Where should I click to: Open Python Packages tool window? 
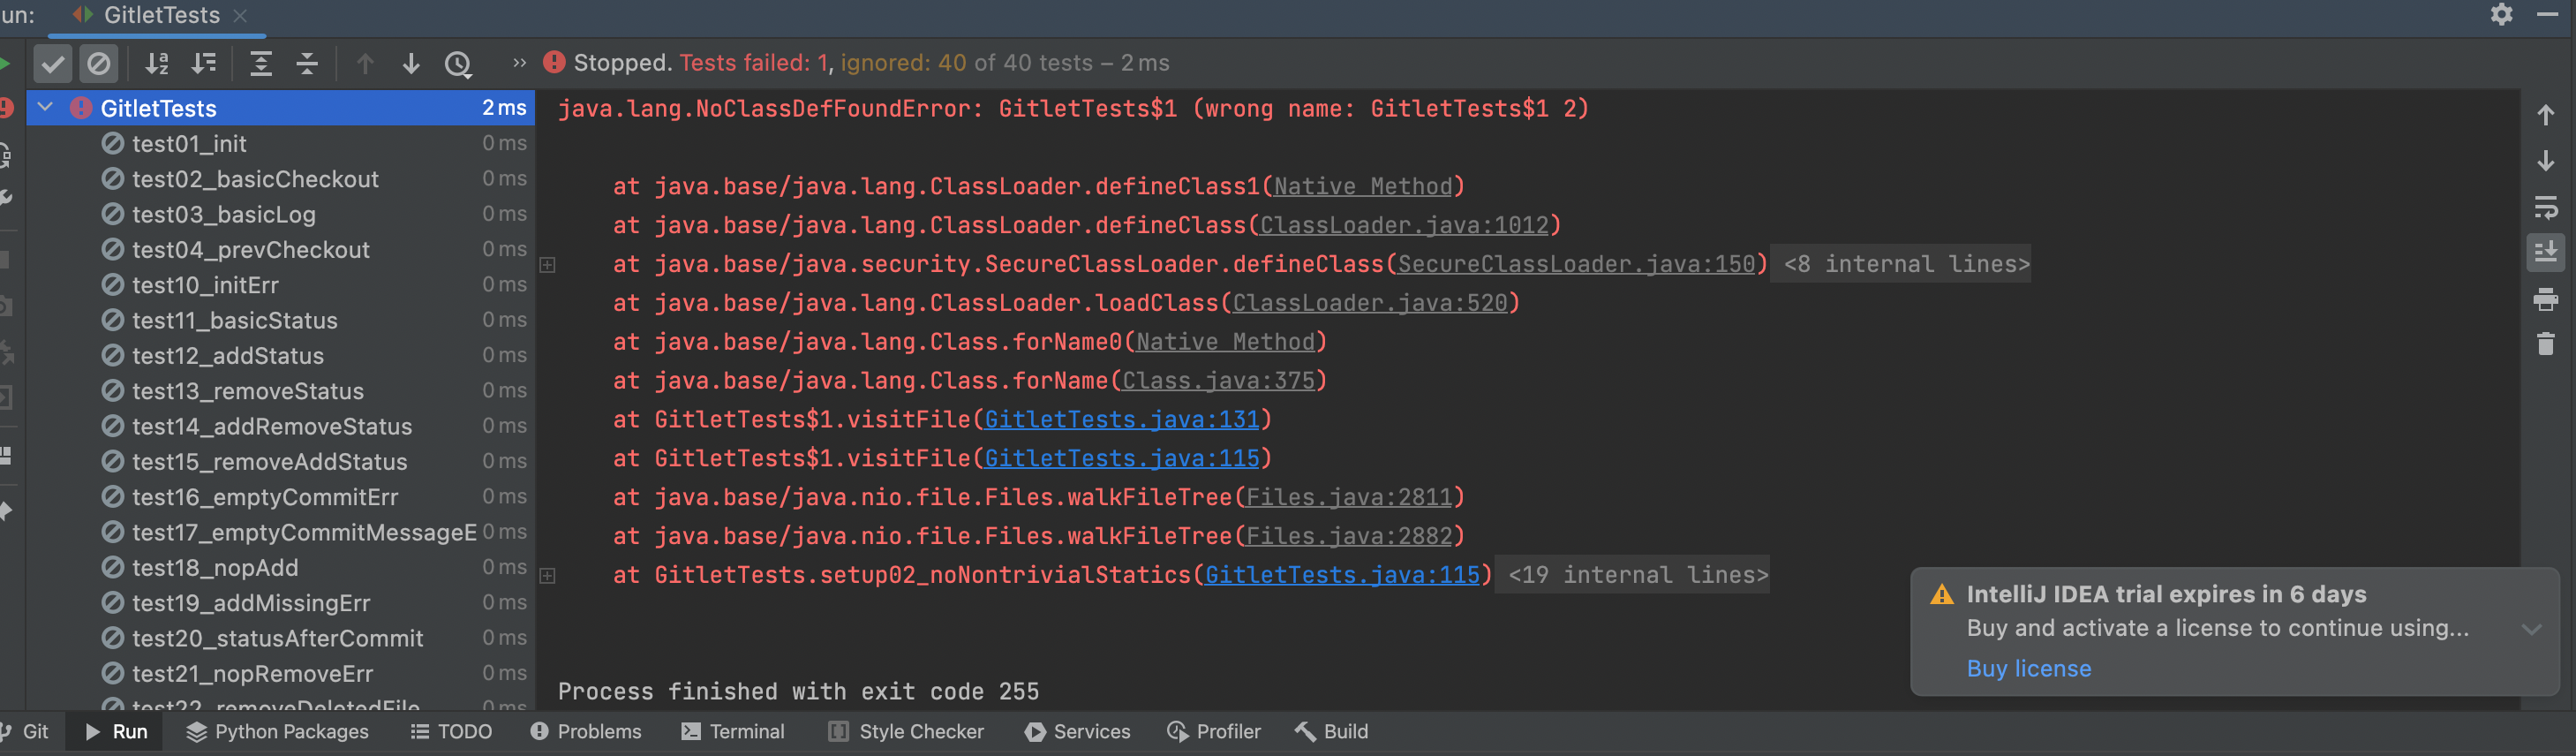[277, 731]
